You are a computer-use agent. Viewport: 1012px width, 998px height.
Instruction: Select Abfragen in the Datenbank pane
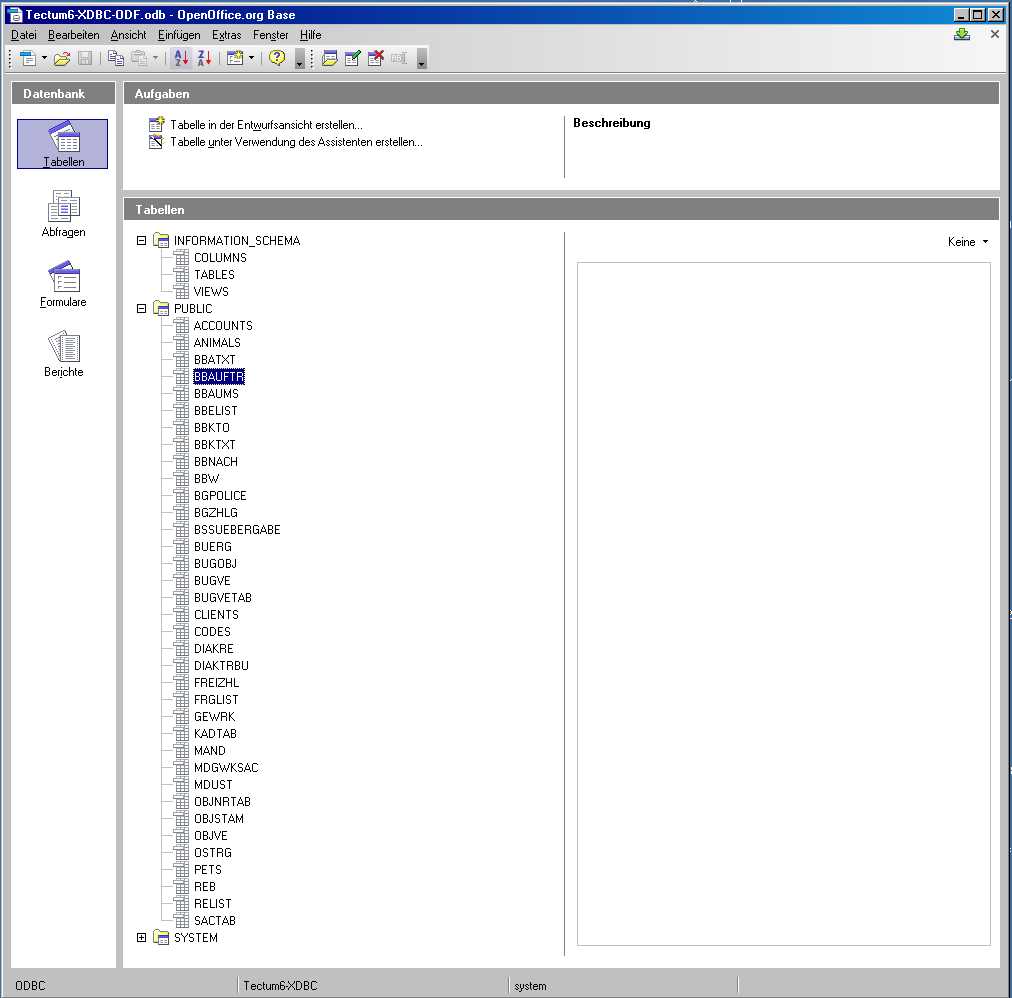coord(63,214)
